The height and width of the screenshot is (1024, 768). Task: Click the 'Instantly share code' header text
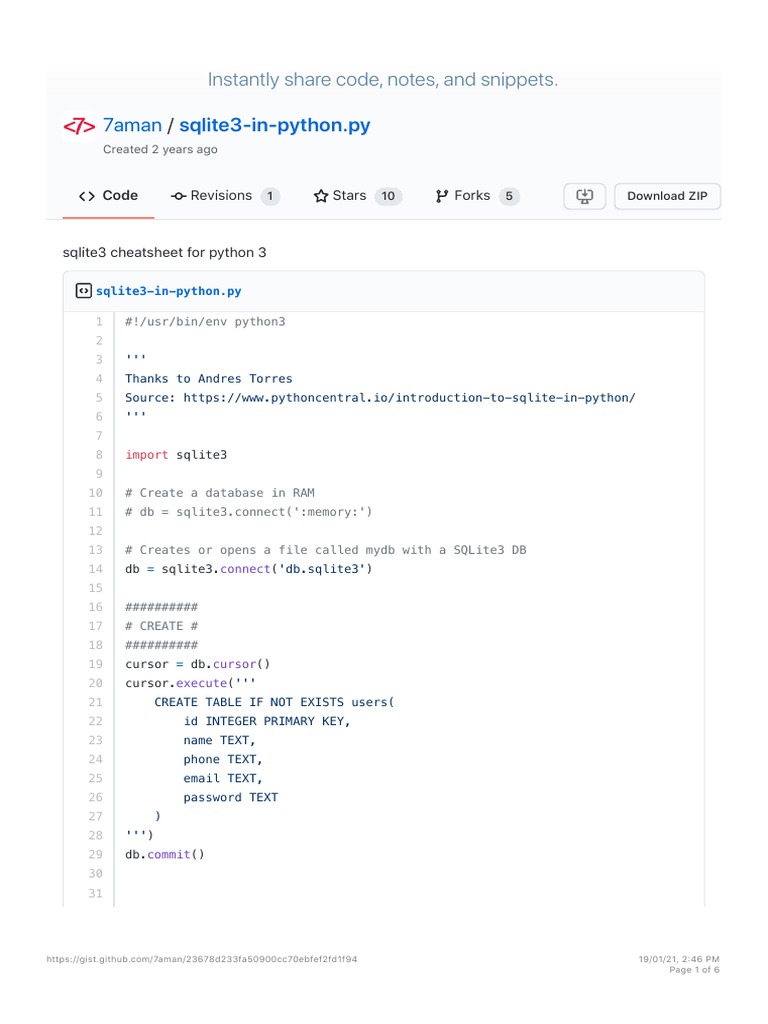tap(382, 80)
